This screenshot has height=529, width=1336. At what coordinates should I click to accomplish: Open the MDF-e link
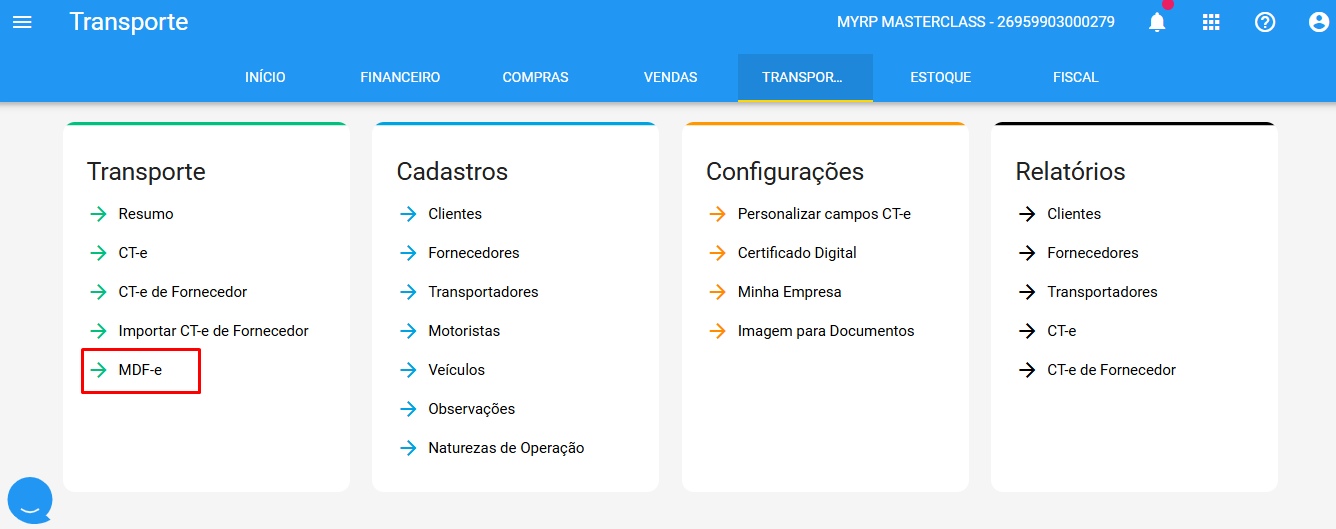[140, 370]
